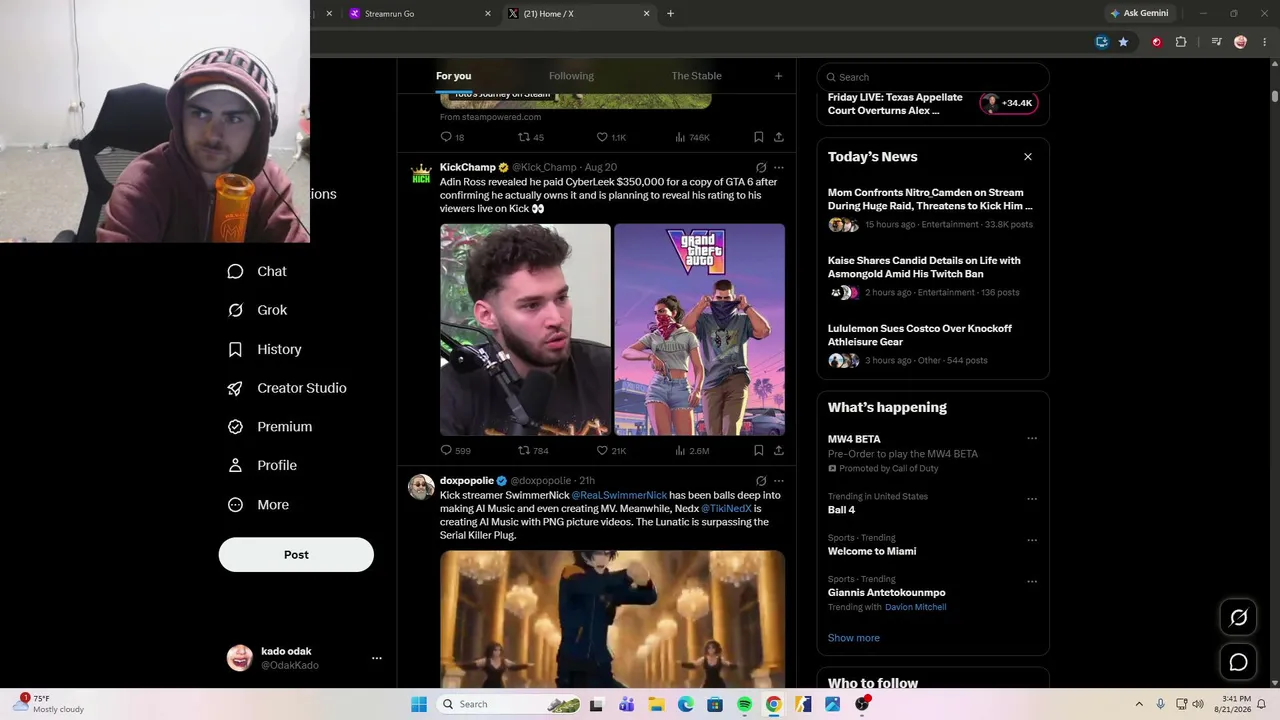View analytics for the 2.6M-view KickChamp post
The height and width of the screenshot is (720, 1280).
[x=680, y=451]
